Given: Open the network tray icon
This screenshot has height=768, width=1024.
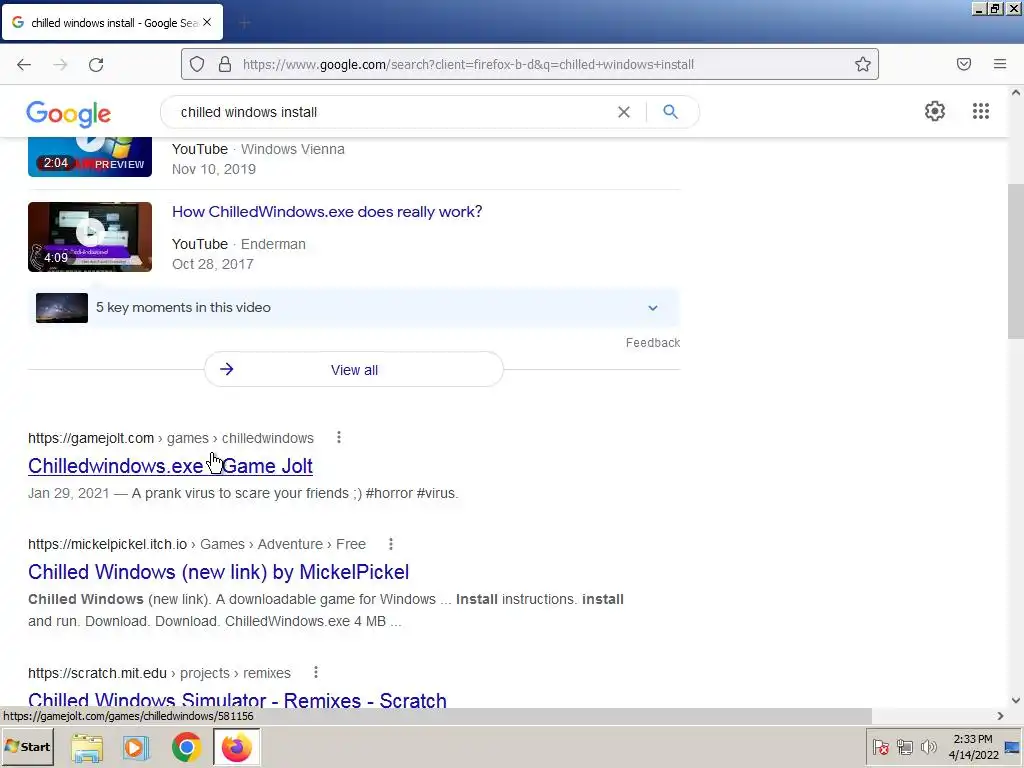Looking at the screenshot, I should pyautogui.click(x=904, y=747).
